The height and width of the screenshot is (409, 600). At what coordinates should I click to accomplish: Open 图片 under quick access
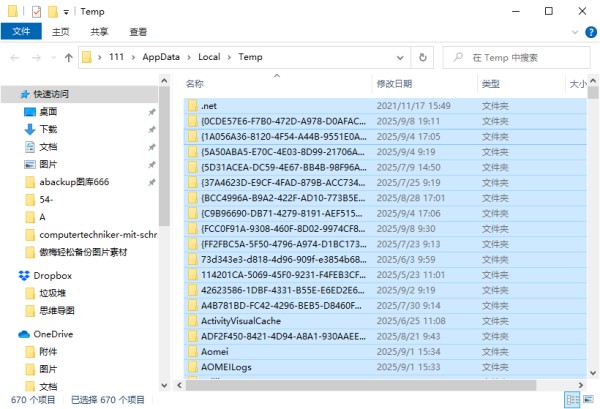48,165
